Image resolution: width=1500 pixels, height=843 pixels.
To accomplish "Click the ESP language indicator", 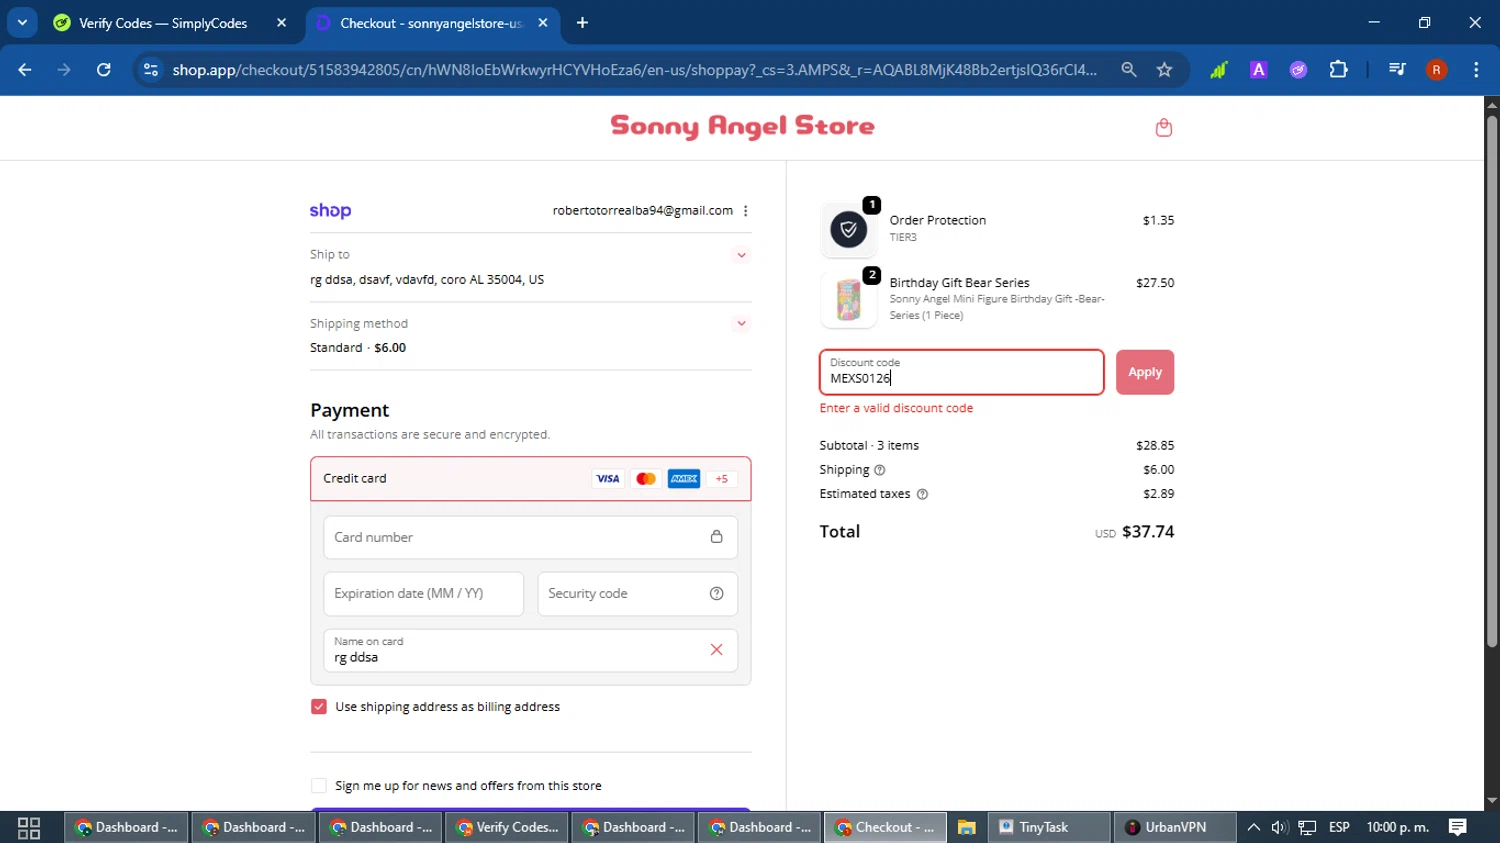I will pyautogui.click(x=1339, y=827).
